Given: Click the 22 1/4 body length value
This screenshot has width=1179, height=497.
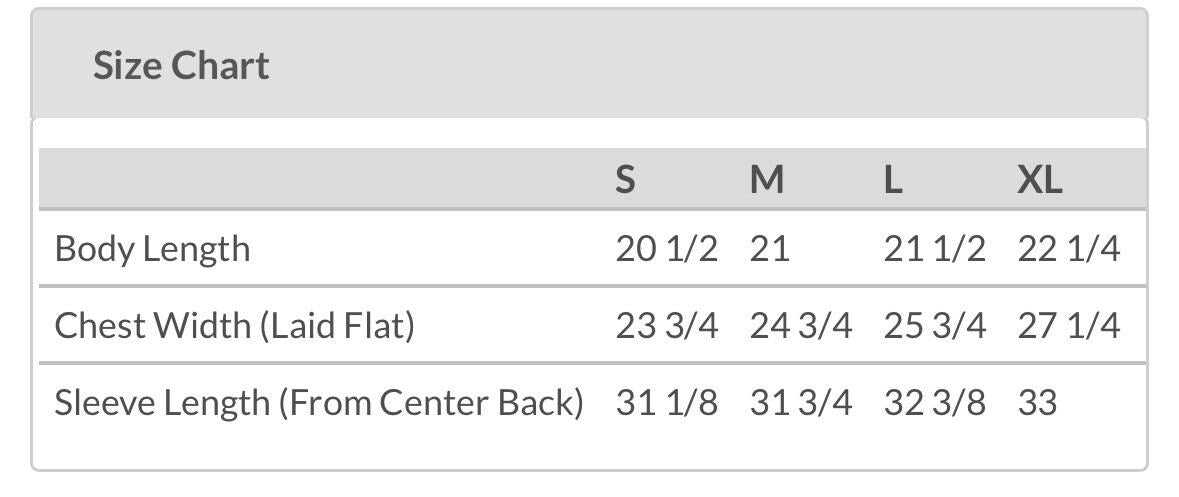Looking at the screenshot, I should click(1068, 248).
